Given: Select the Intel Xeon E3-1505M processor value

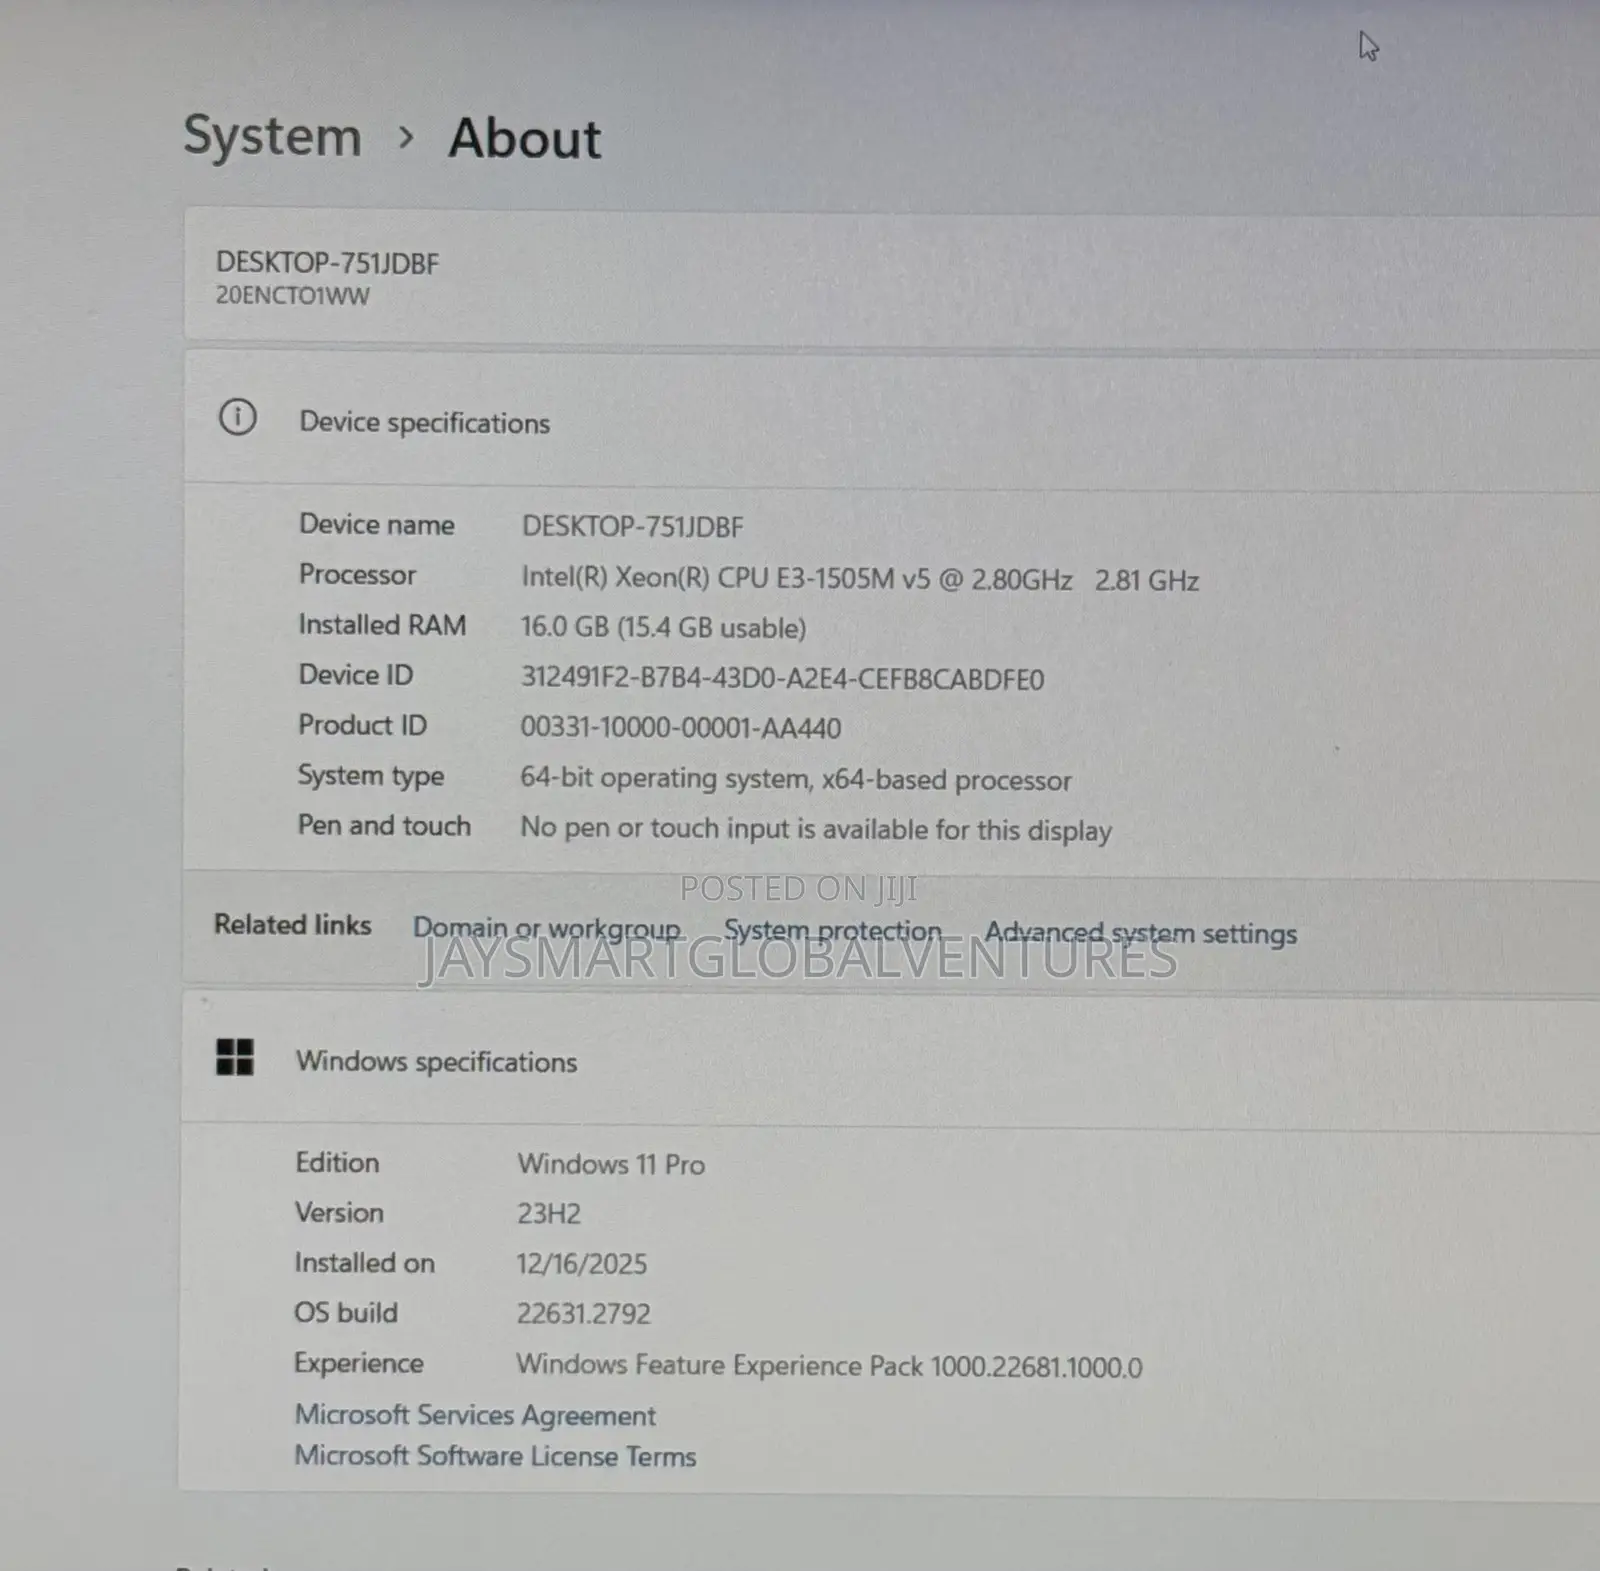Looking at the screenshot, I should tap(860, 579).
